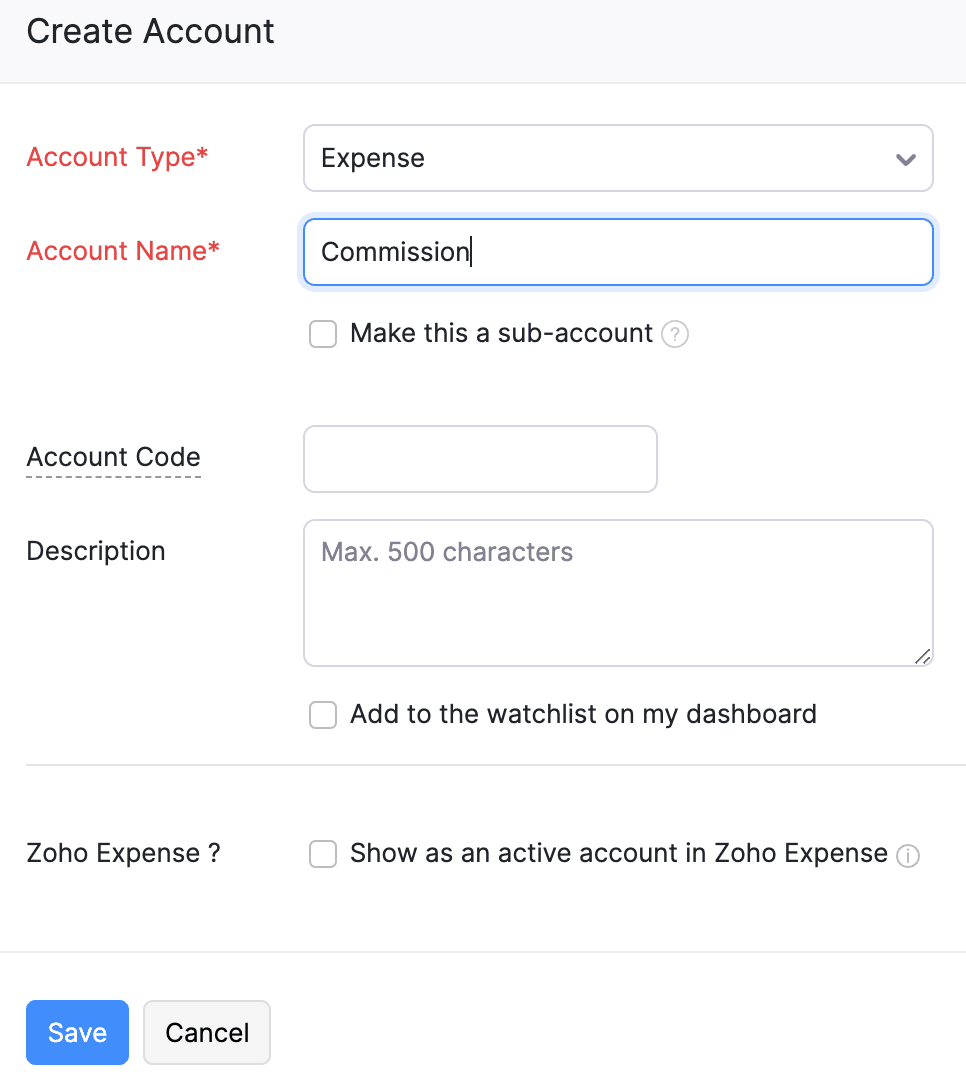Cancel creating the account
The height and width of the screenshot is (1082, 966).
click(x=206, y=1032)
